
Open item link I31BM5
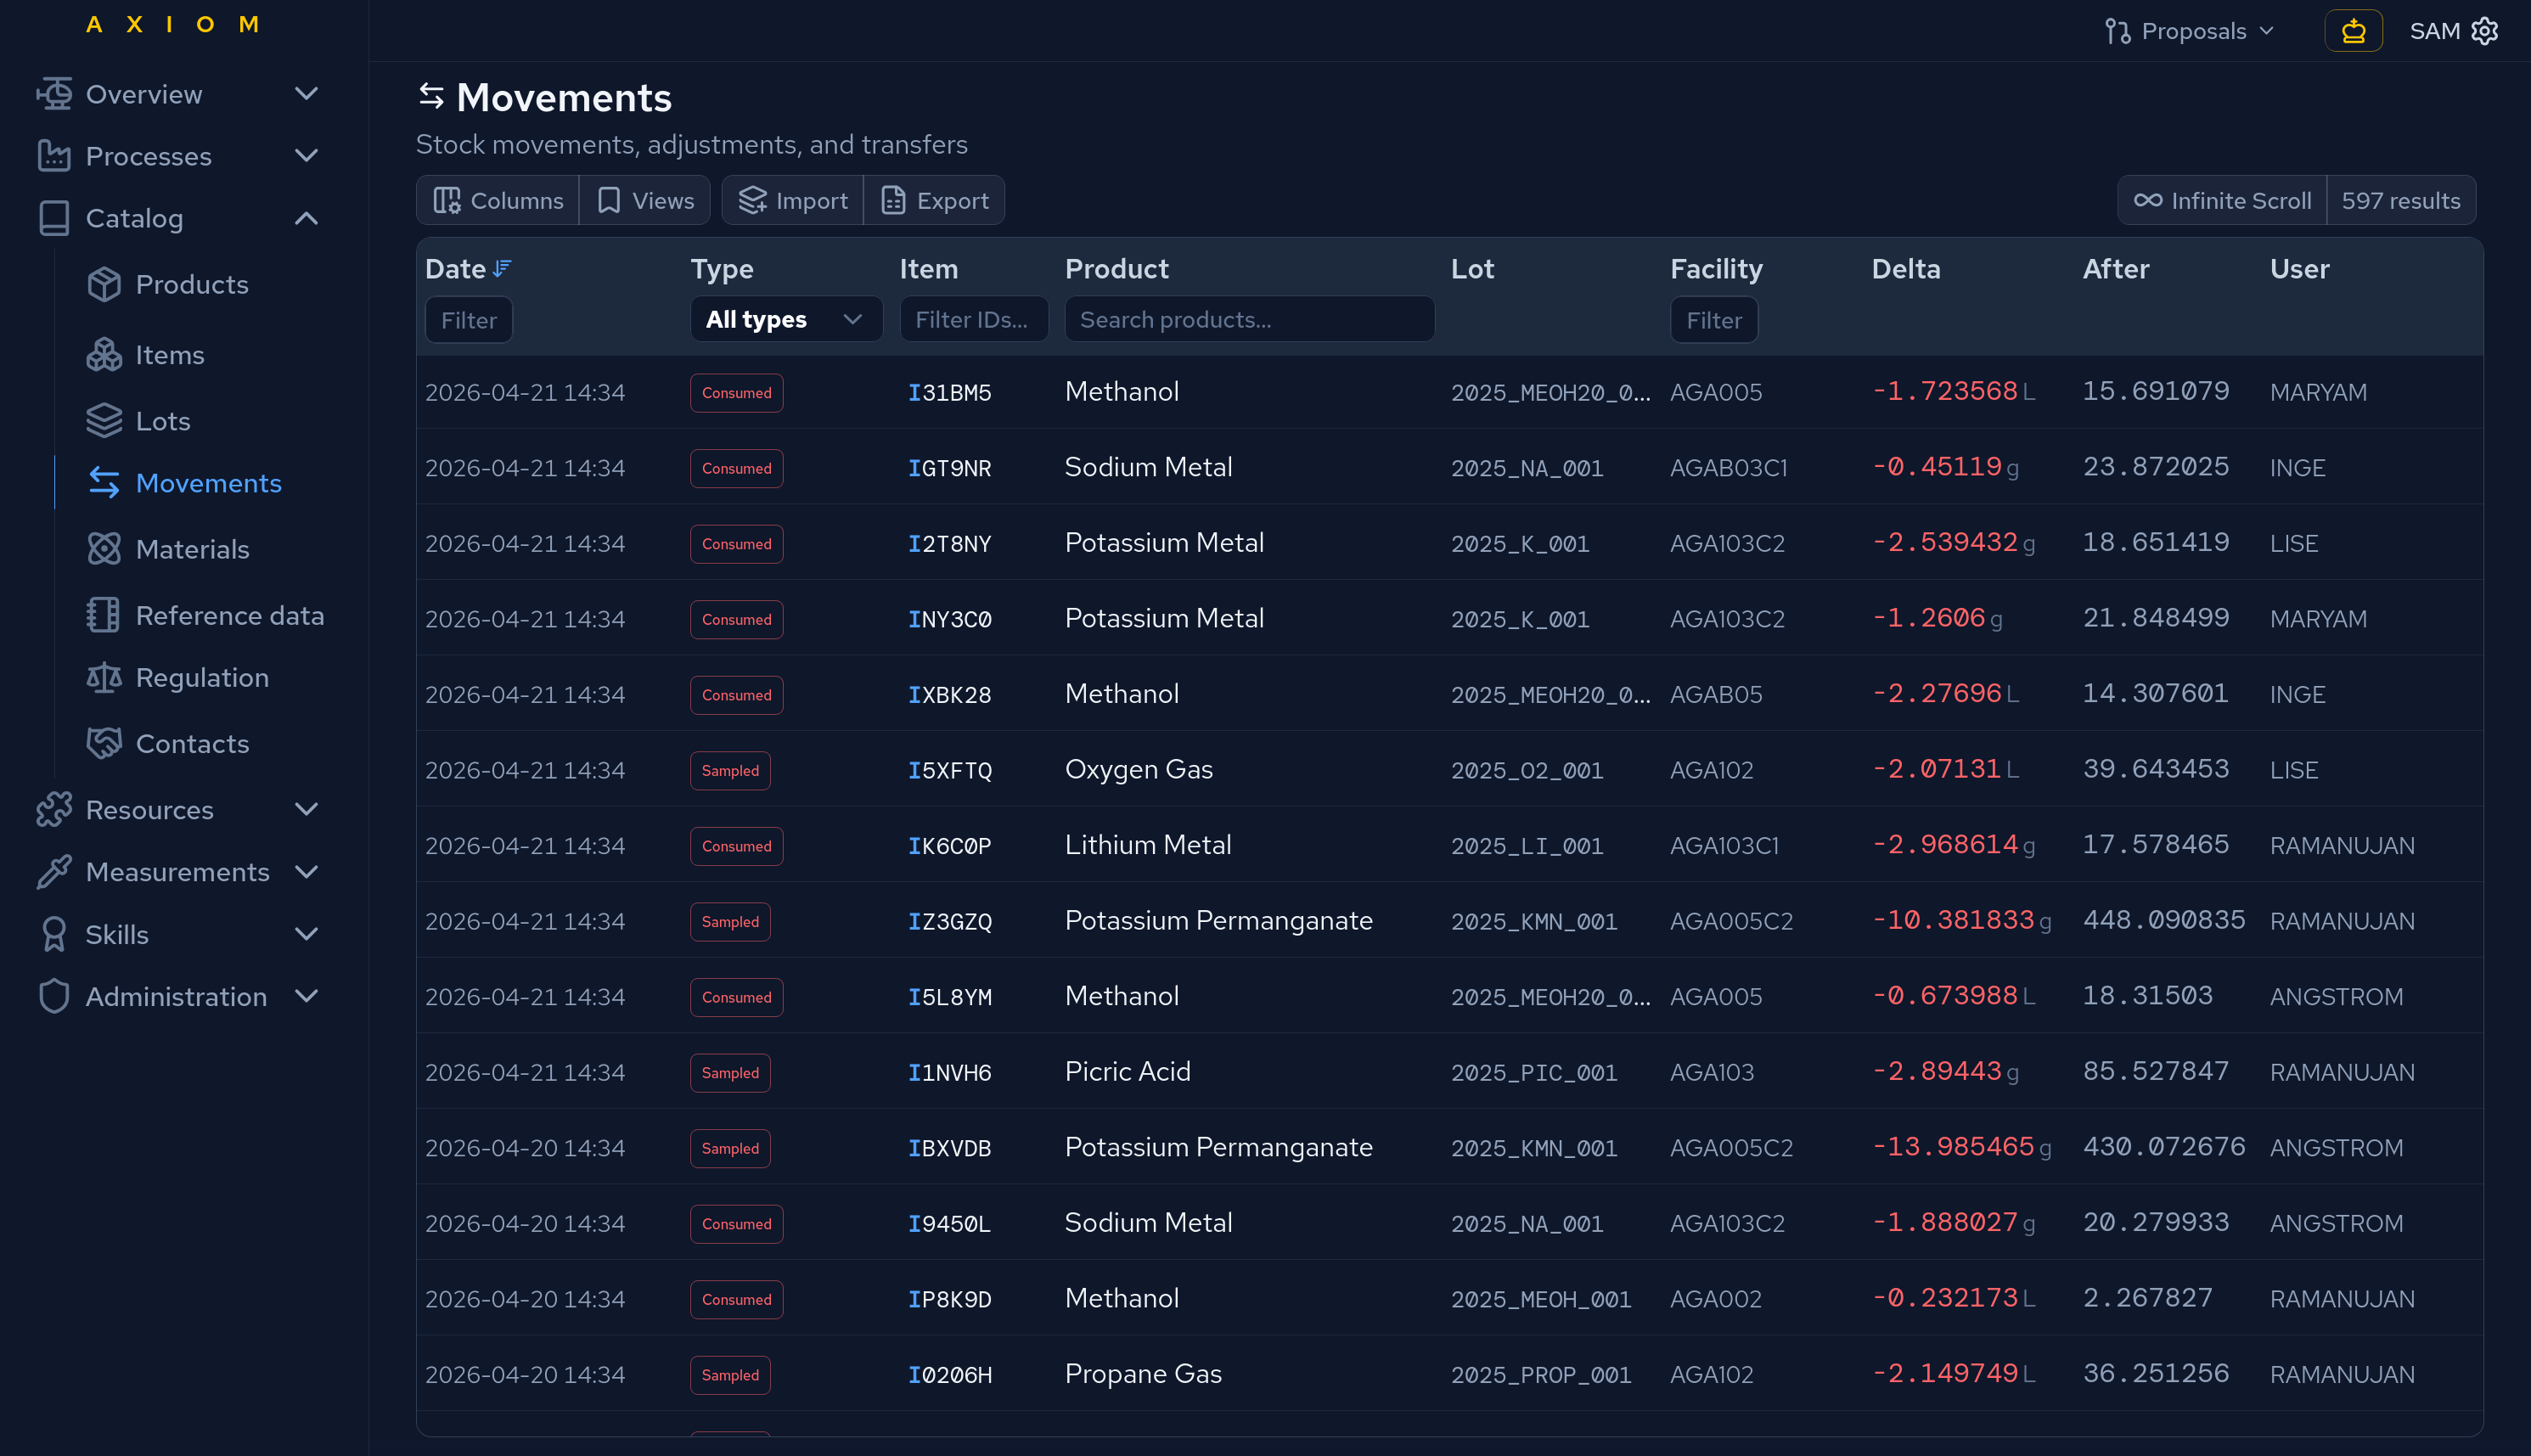coord(949,393)
